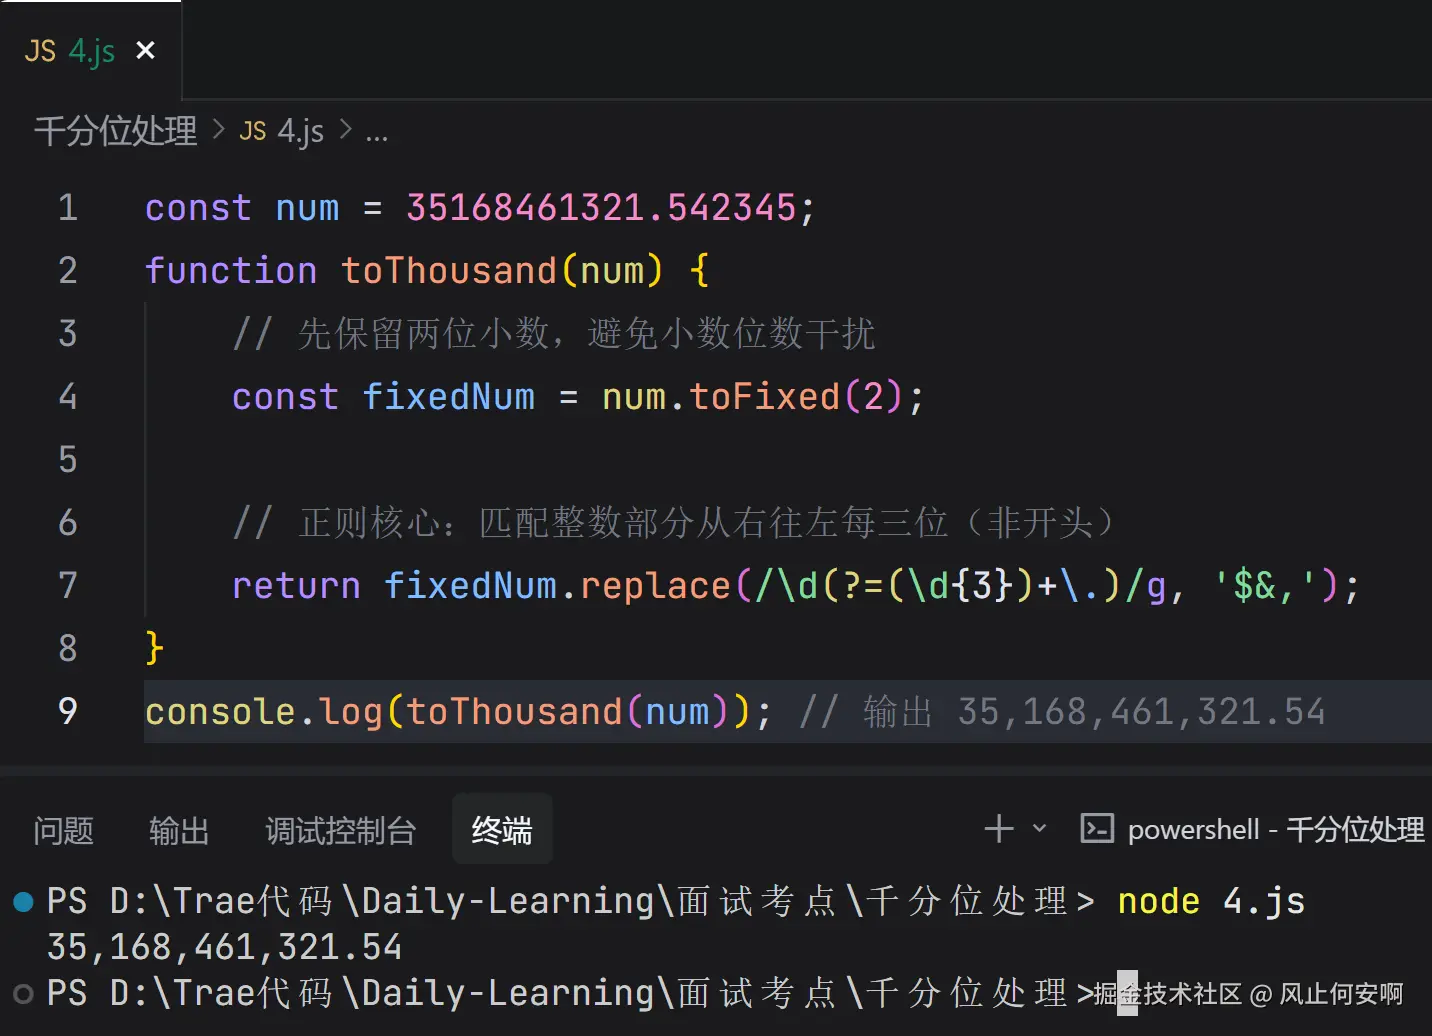The image size is (1432, 1036).
Task: Click the 4.js file name in breadcrumb
Action: coord(300,131)
